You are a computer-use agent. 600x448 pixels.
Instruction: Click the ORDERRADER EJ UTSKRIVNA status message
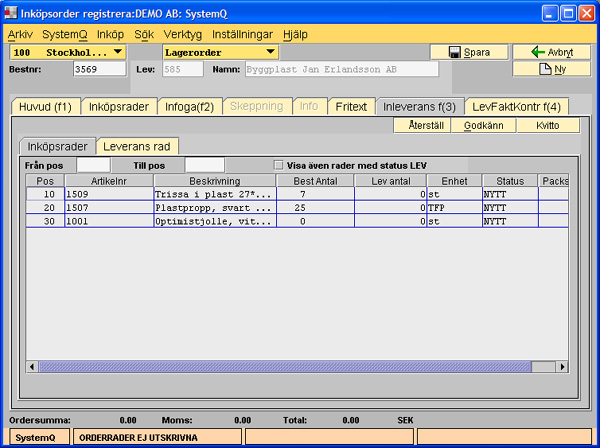coord(157,438)
